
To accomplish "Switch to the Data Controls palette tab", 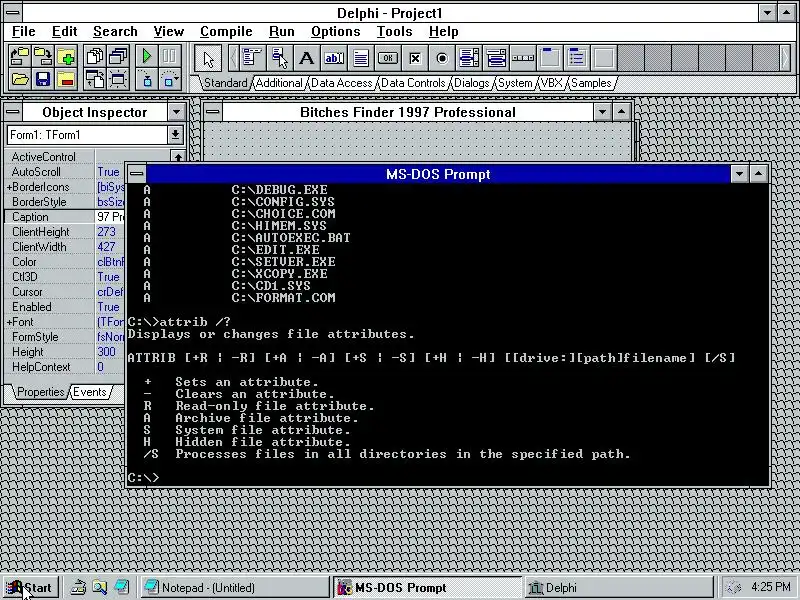I will click(413, 83).
